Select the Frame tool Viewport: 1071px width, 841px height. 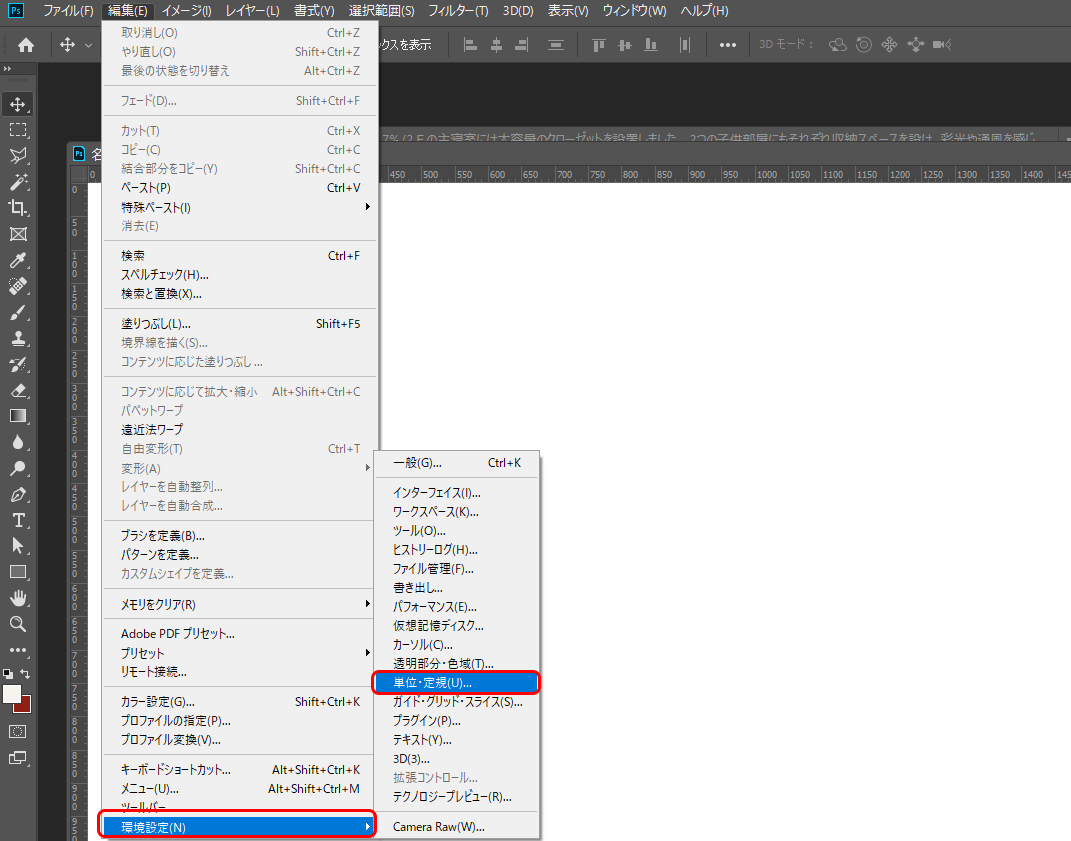point(18,234)
